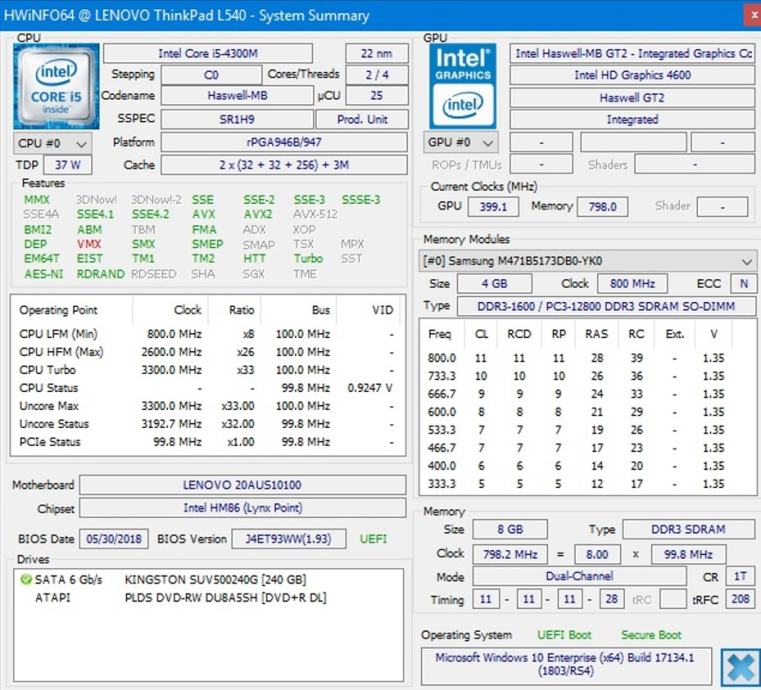Click the Intel Core i5-4300M name field
761x690 pixels.
tap(219, 53)
